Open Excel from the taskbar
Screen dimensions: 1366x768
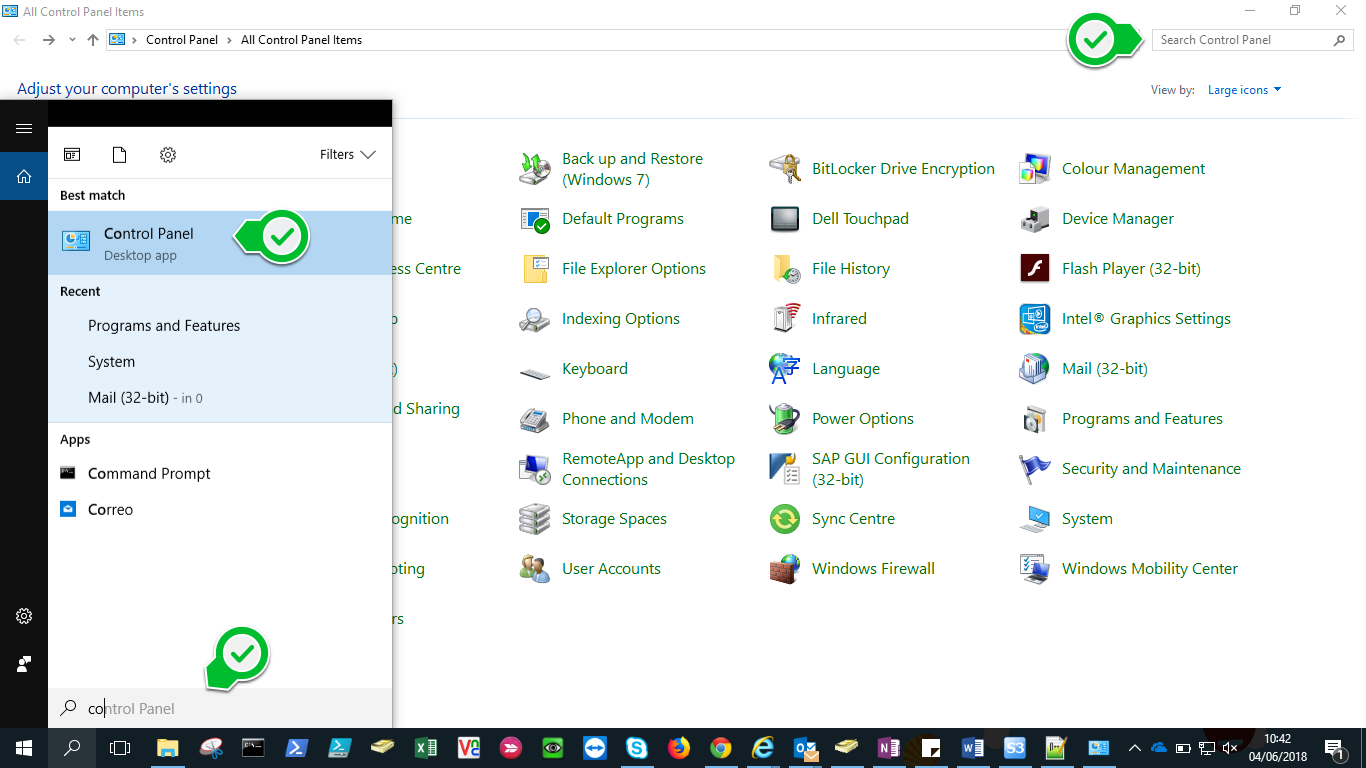pos(425,748)
